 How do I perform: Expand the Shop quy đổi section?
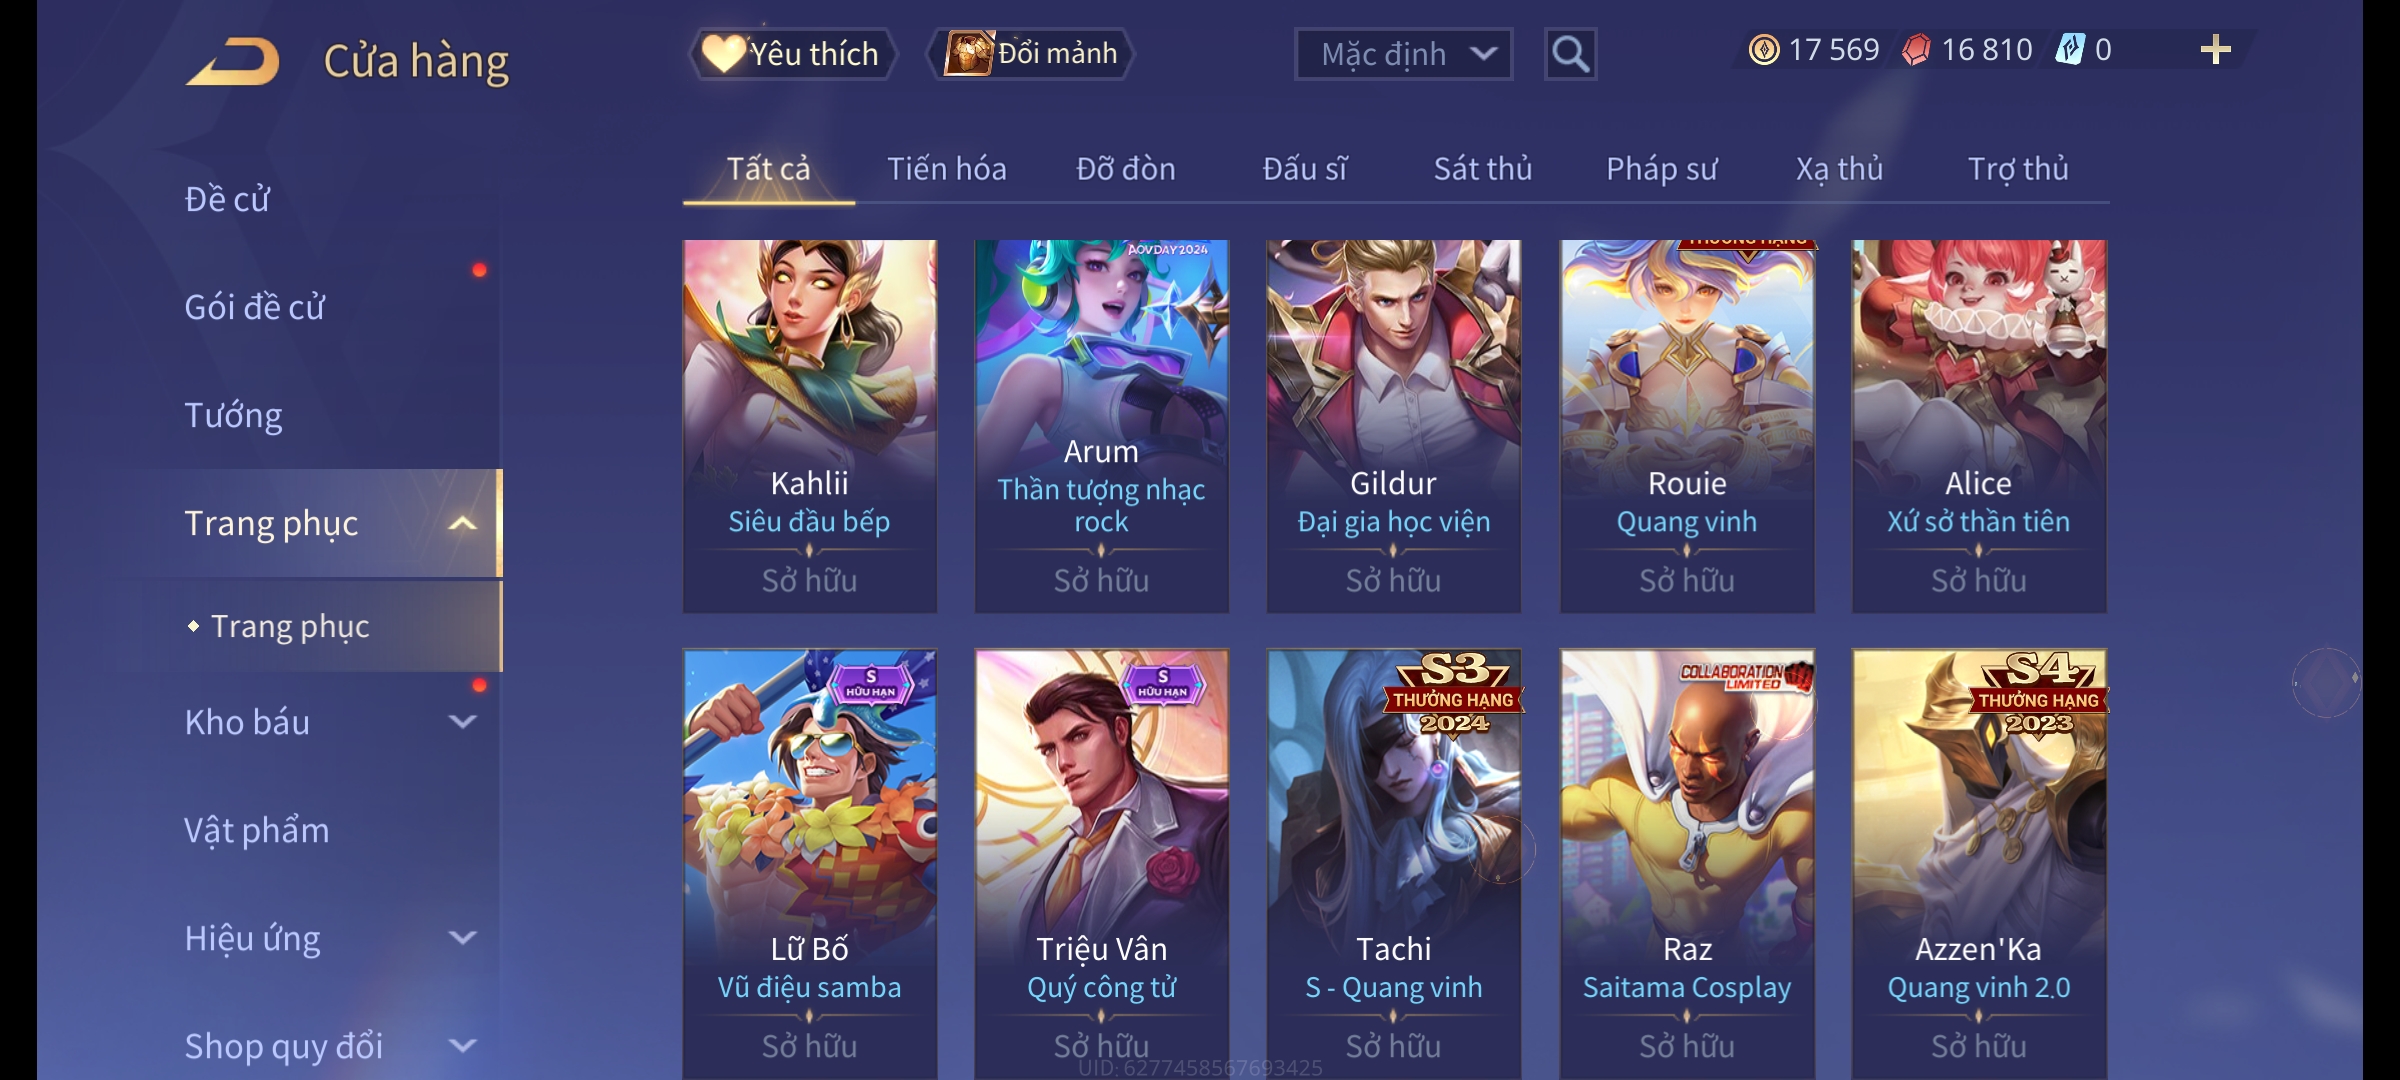tap(462, 1046)
